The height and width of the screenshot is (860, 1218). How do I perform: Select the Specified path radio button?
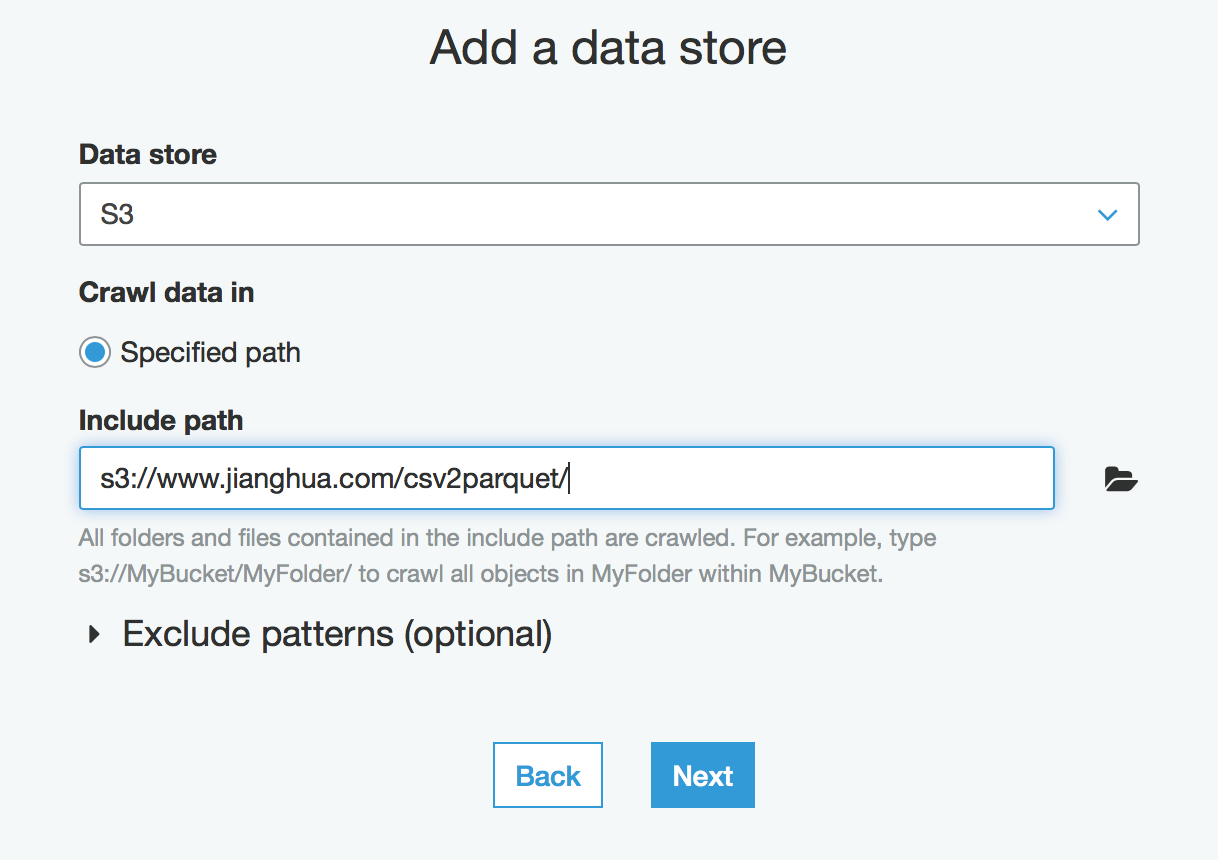(95, 353)
